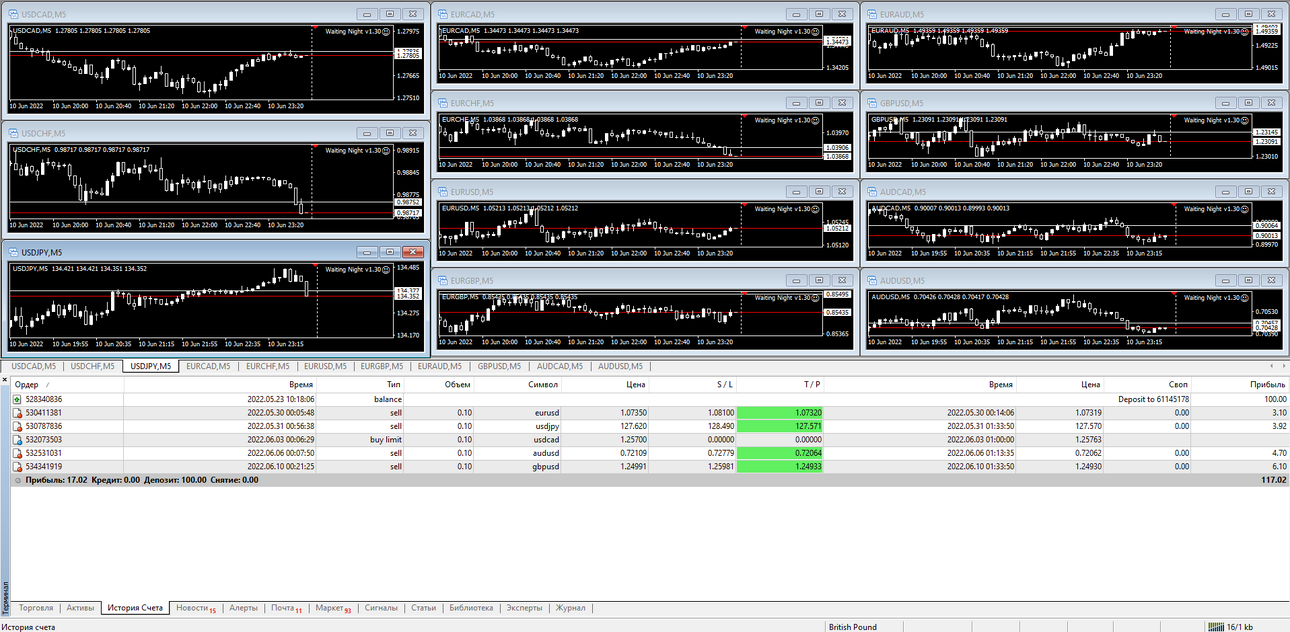This screenshot has height=632, width=1290.
Task: Open the Журнал terminal tab
Action: pos(570,608)
